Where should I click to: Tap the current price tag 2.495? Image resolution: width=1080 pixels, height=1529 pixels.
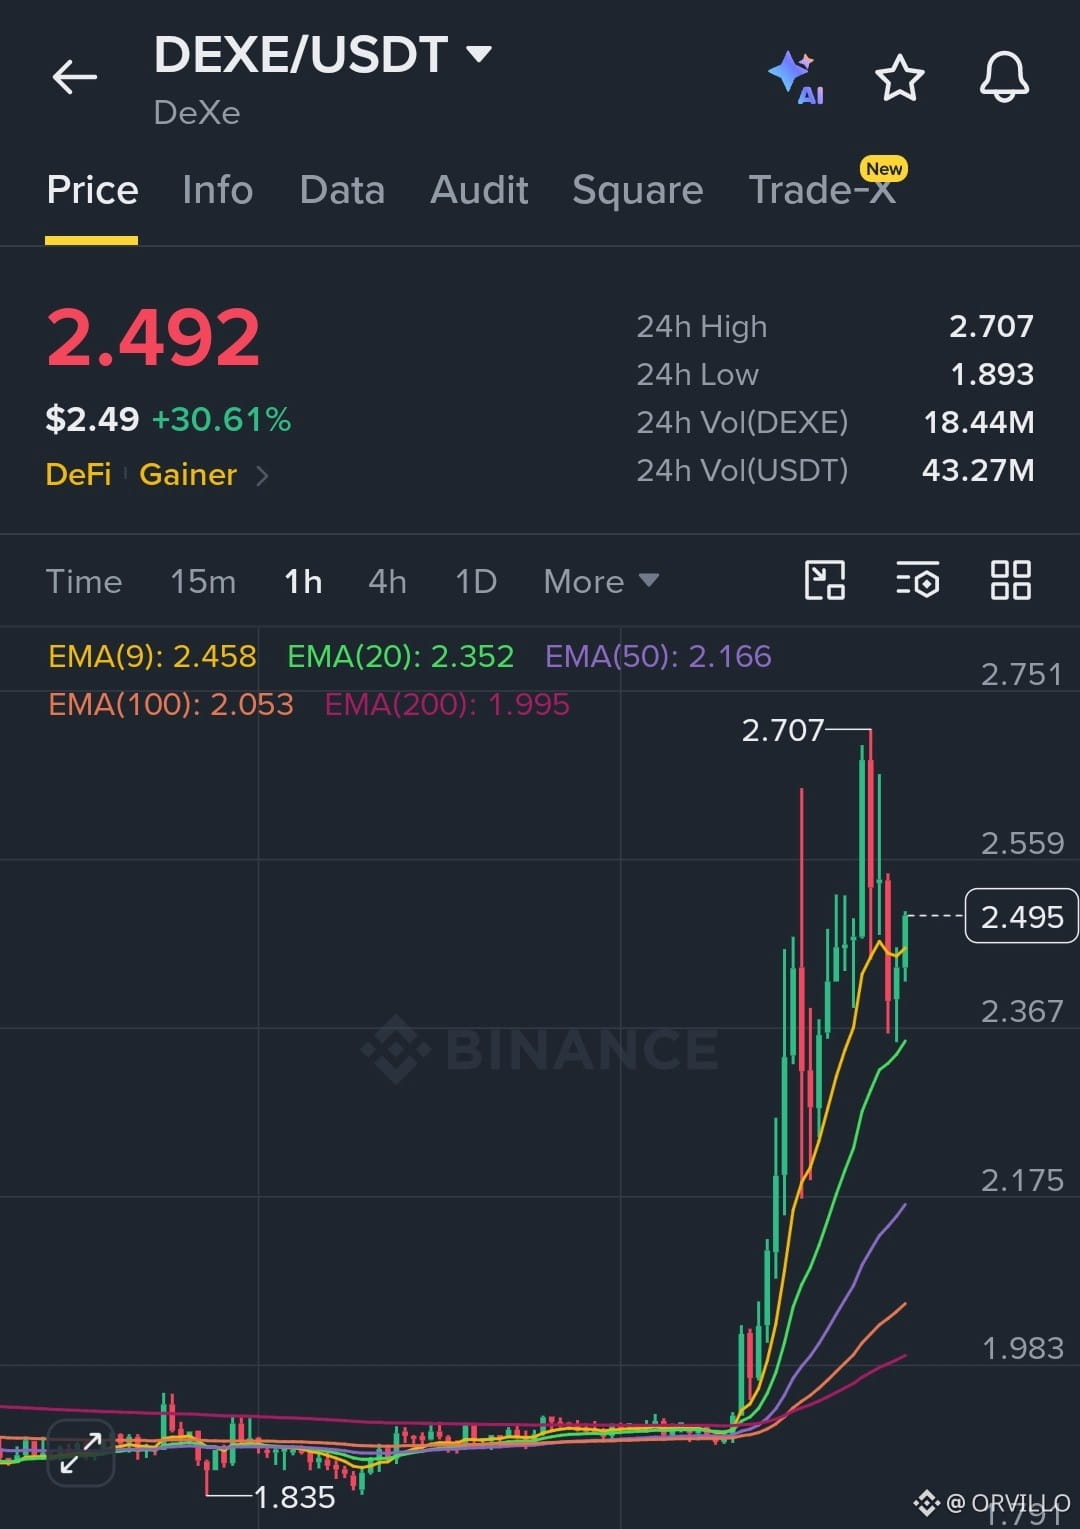[1021, 916]
